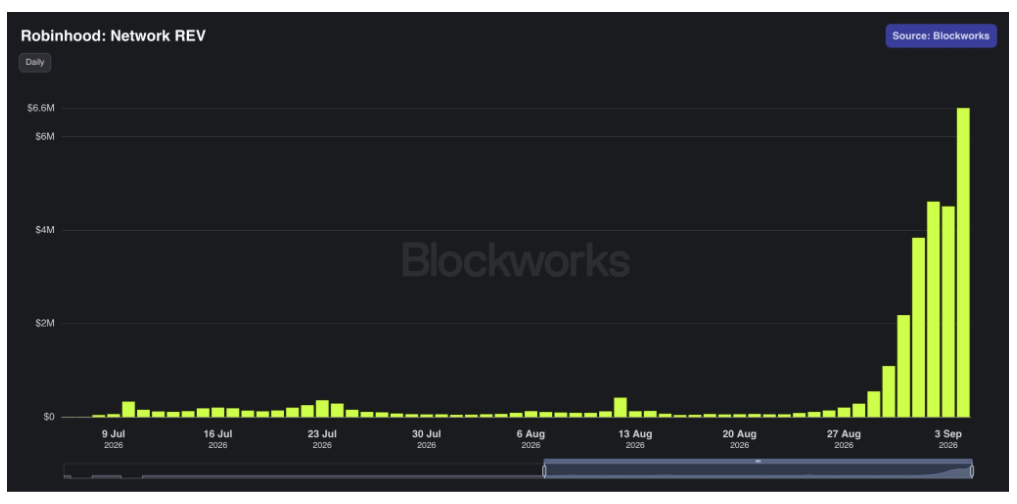Click the Daily interval button

tap(34, 63)
